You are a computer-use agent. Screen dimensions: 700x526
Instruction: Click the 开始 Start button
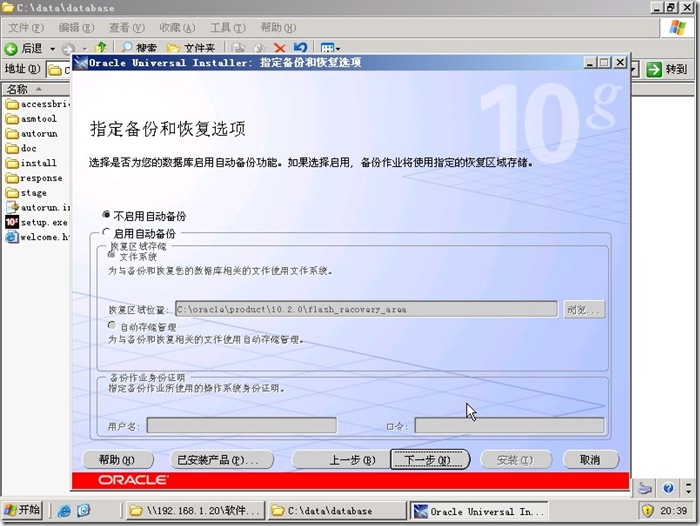[22, 510]
